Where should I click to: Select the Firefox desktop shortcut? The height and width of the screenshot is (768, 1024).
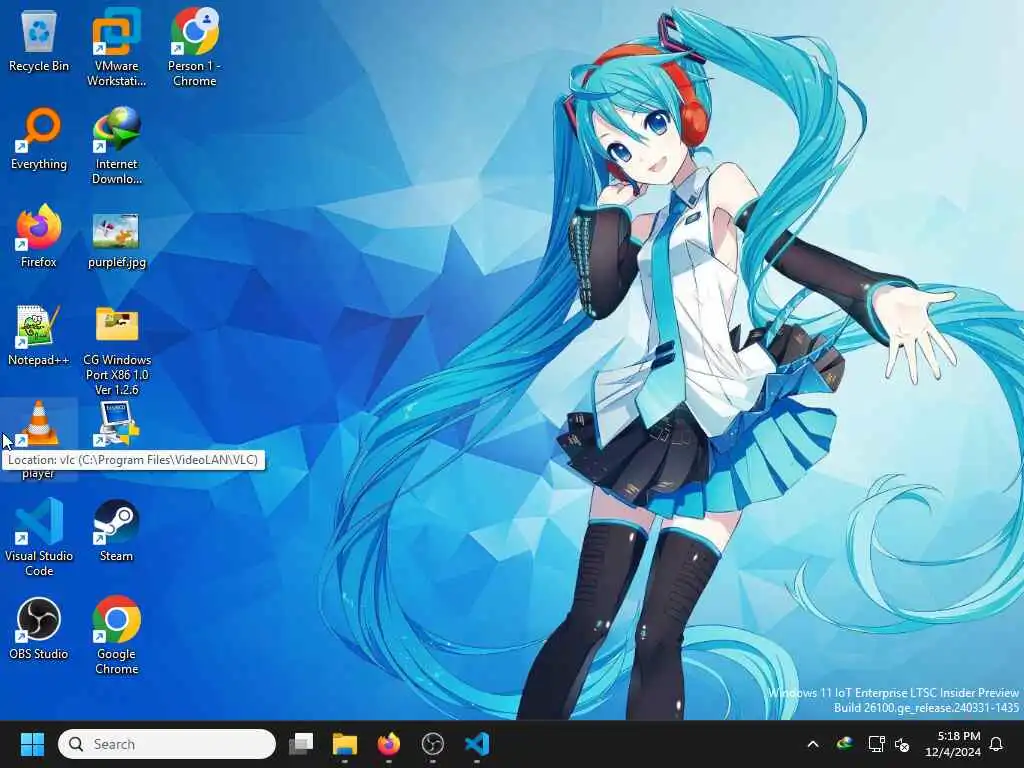point(39,236)
